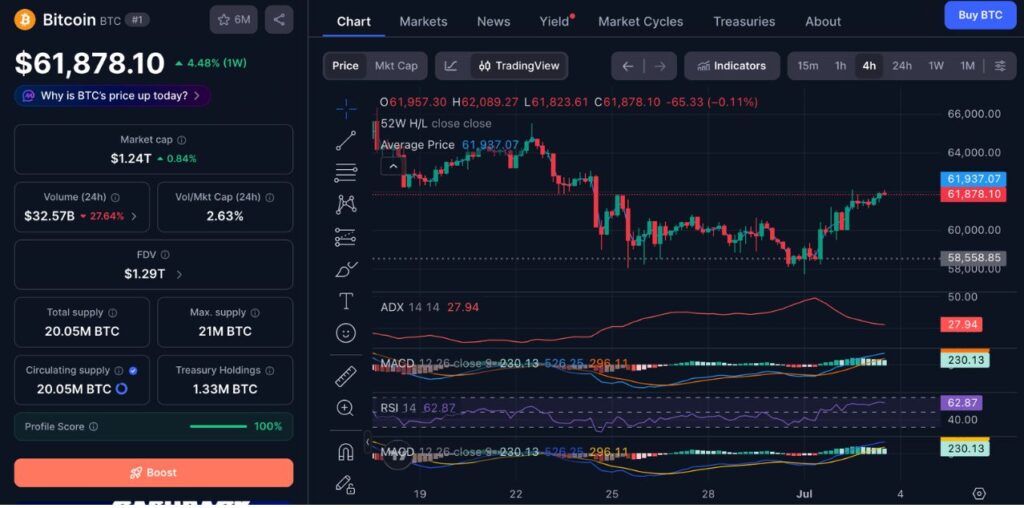The height and width of the screenshot is (508, 1024).
Task: Click the Market cap info icon
Action: 182,140
